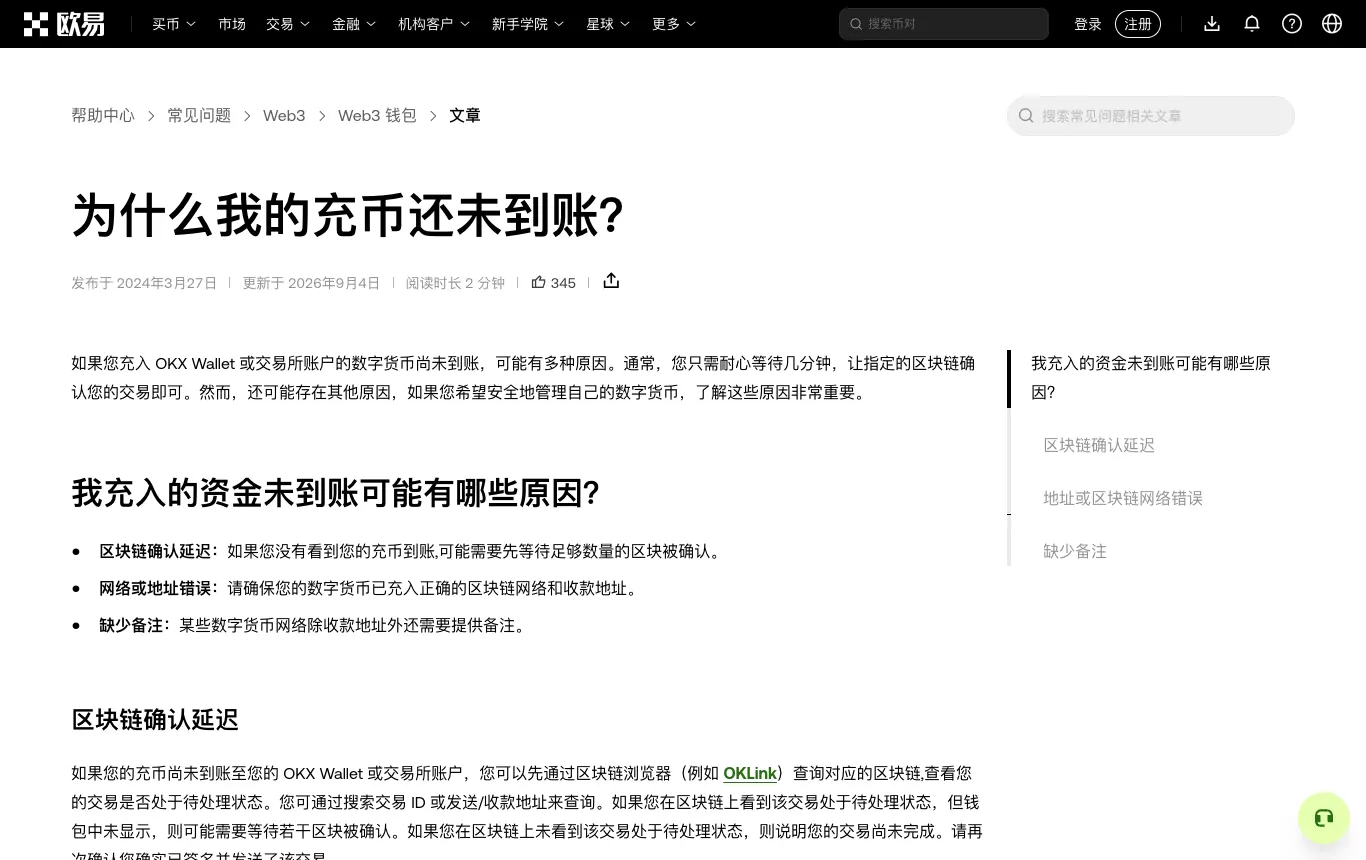Go to Web3 钱包 breadcrumb
Screen dimensions: 1366x860
tap(377, 116)
